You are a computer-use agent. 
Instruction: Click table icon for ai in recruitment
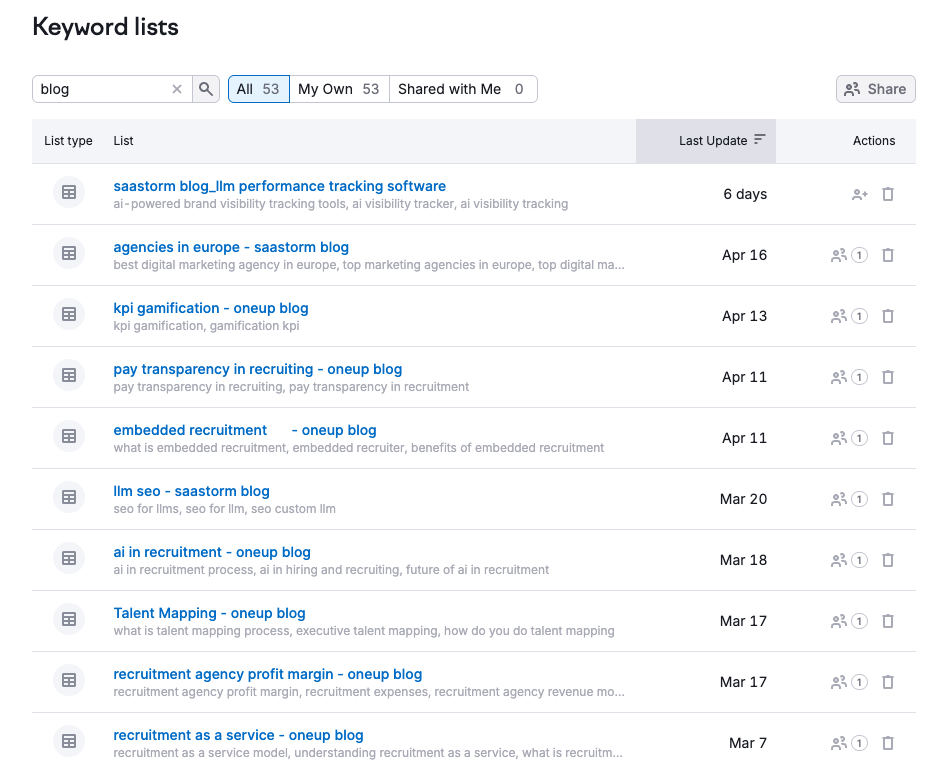(x=69, y=558)
